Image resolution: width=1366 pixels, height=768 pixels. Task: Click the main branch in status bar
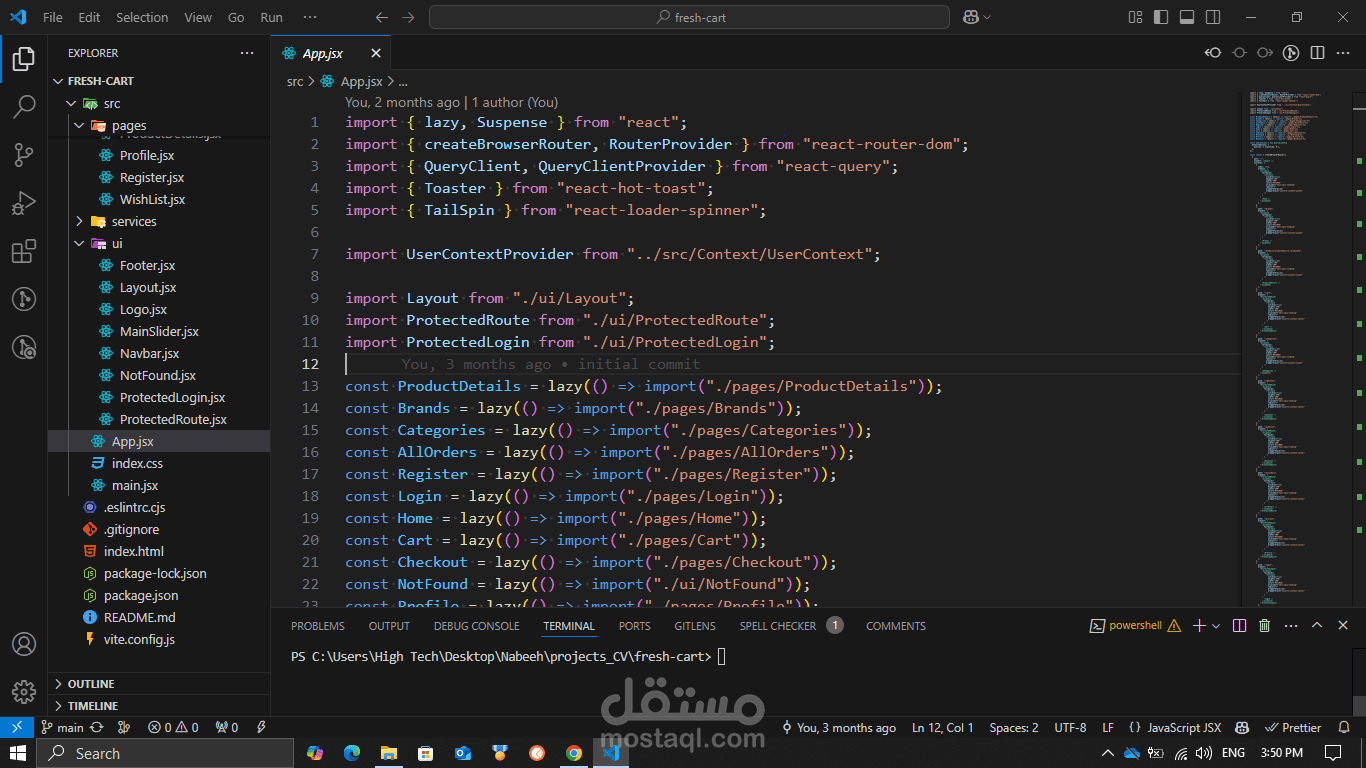coord(62,728)
